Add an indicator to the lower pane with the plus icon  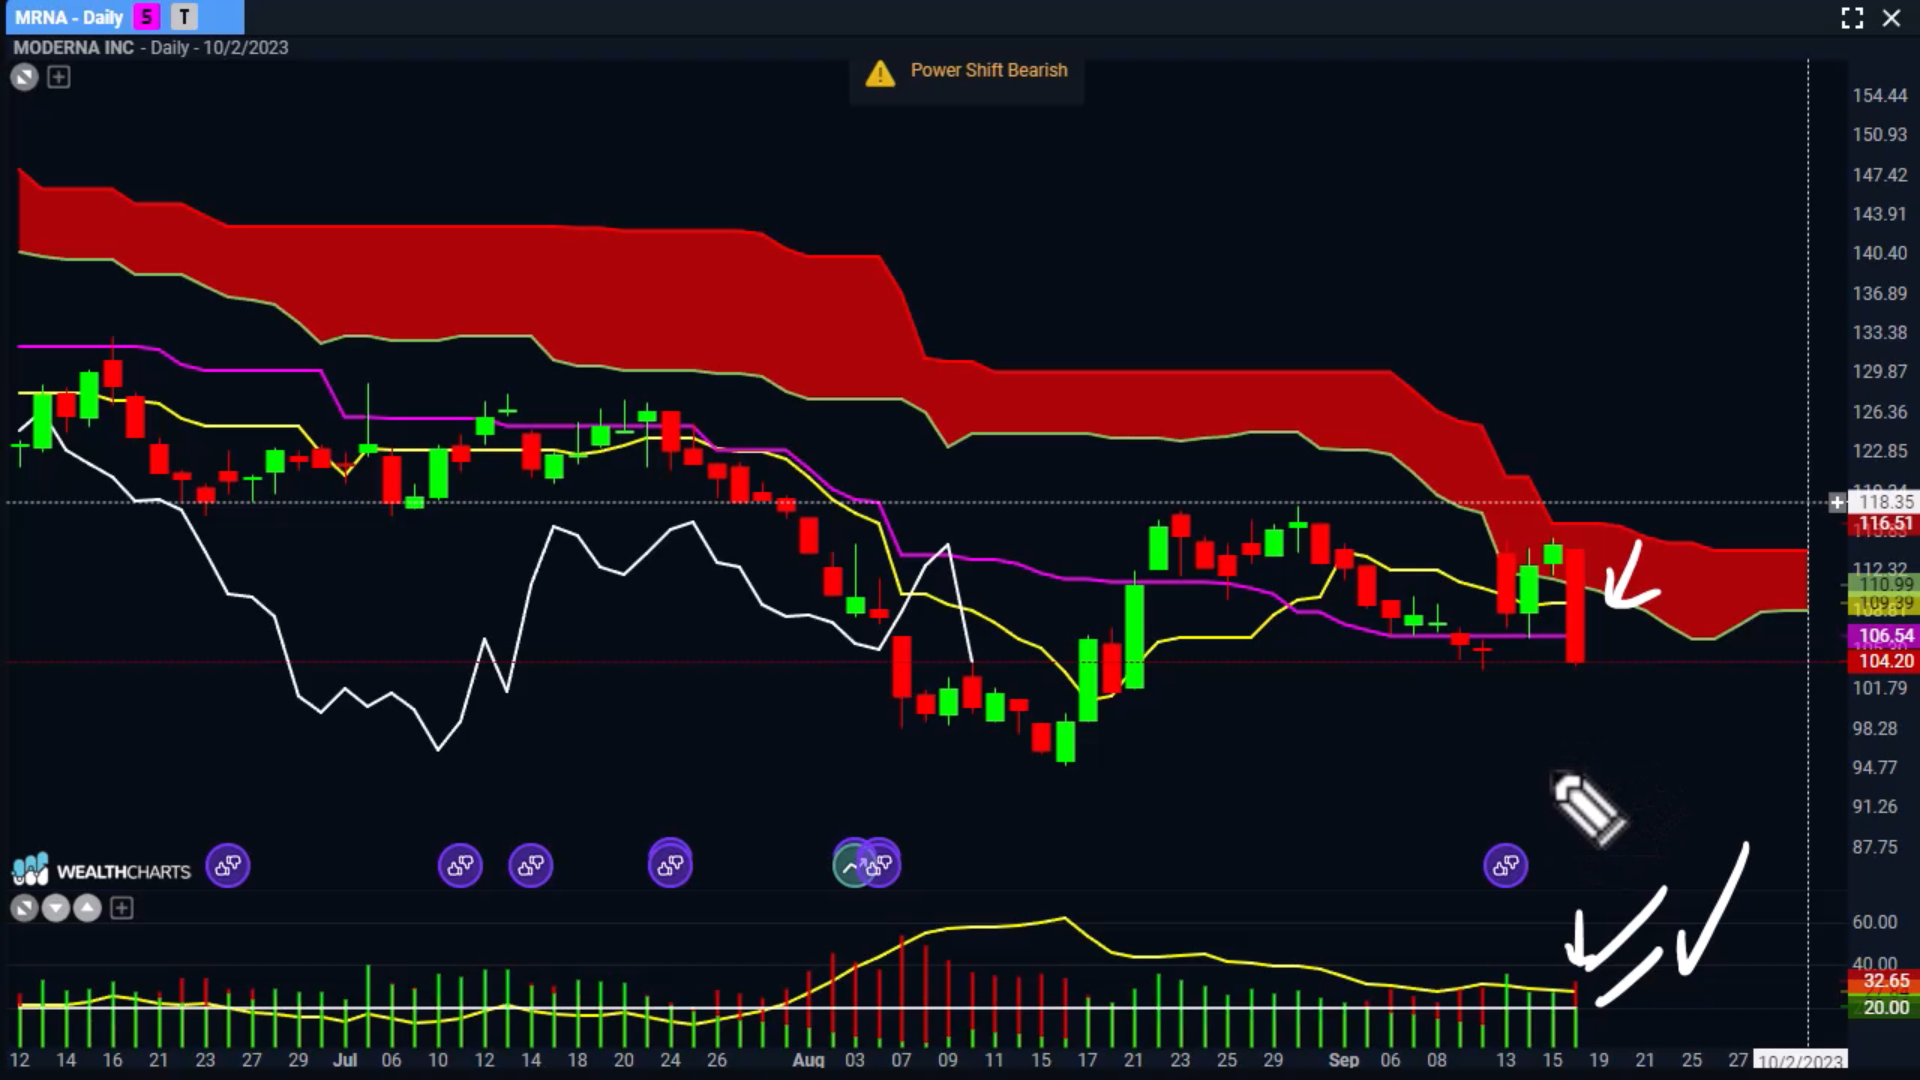coord(121,908)
